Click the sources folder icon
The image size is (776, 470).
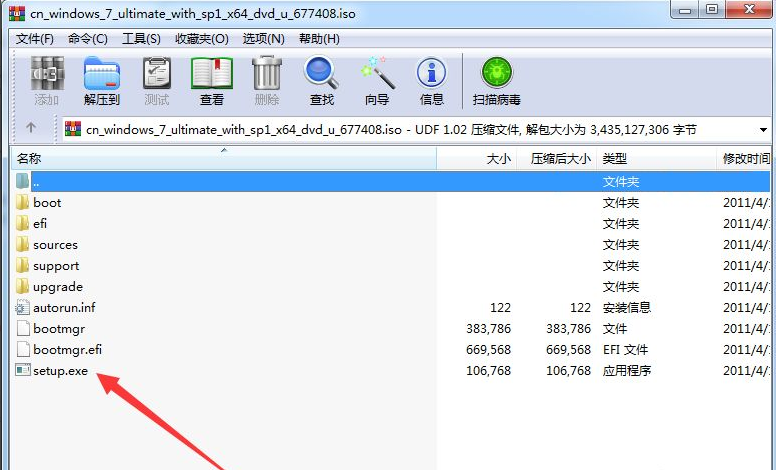[x=22, y=244]
